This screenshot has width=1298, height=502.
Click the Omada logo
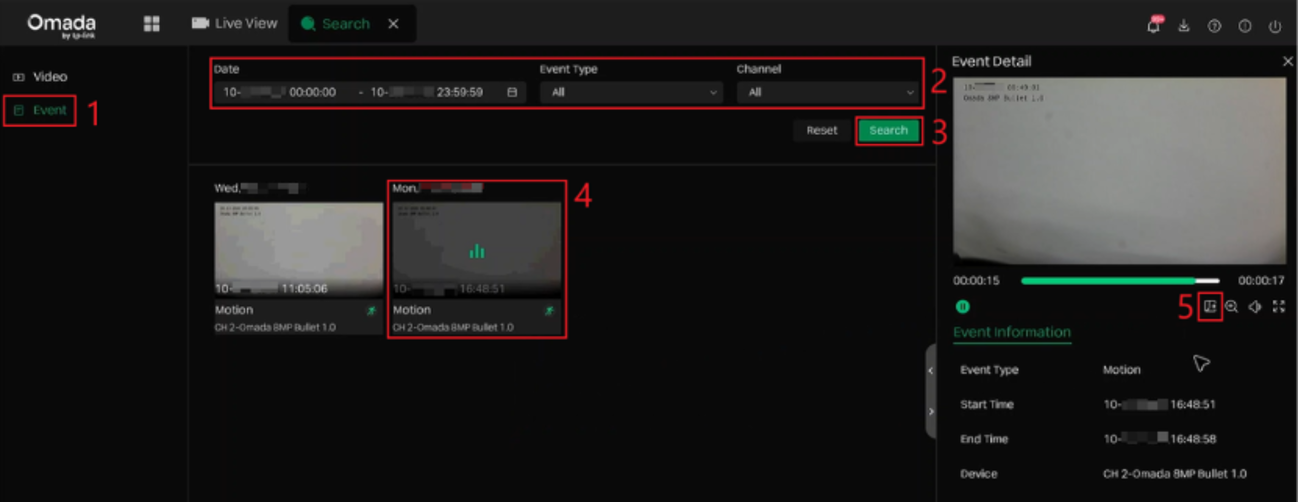click(61, 24)
